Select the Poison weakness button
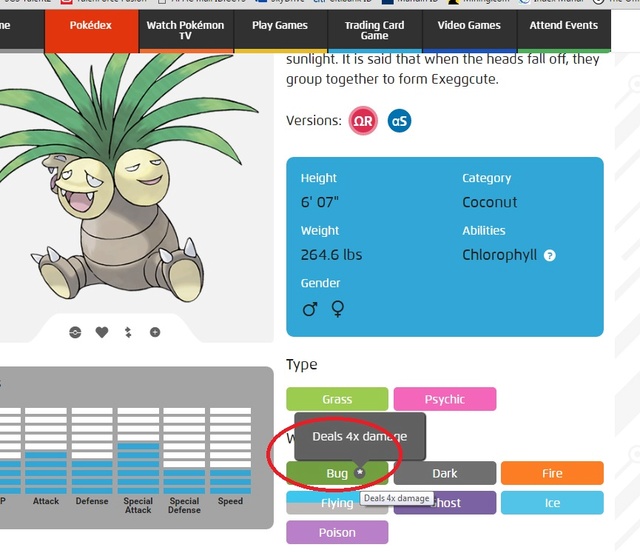 tap(337, 533)
